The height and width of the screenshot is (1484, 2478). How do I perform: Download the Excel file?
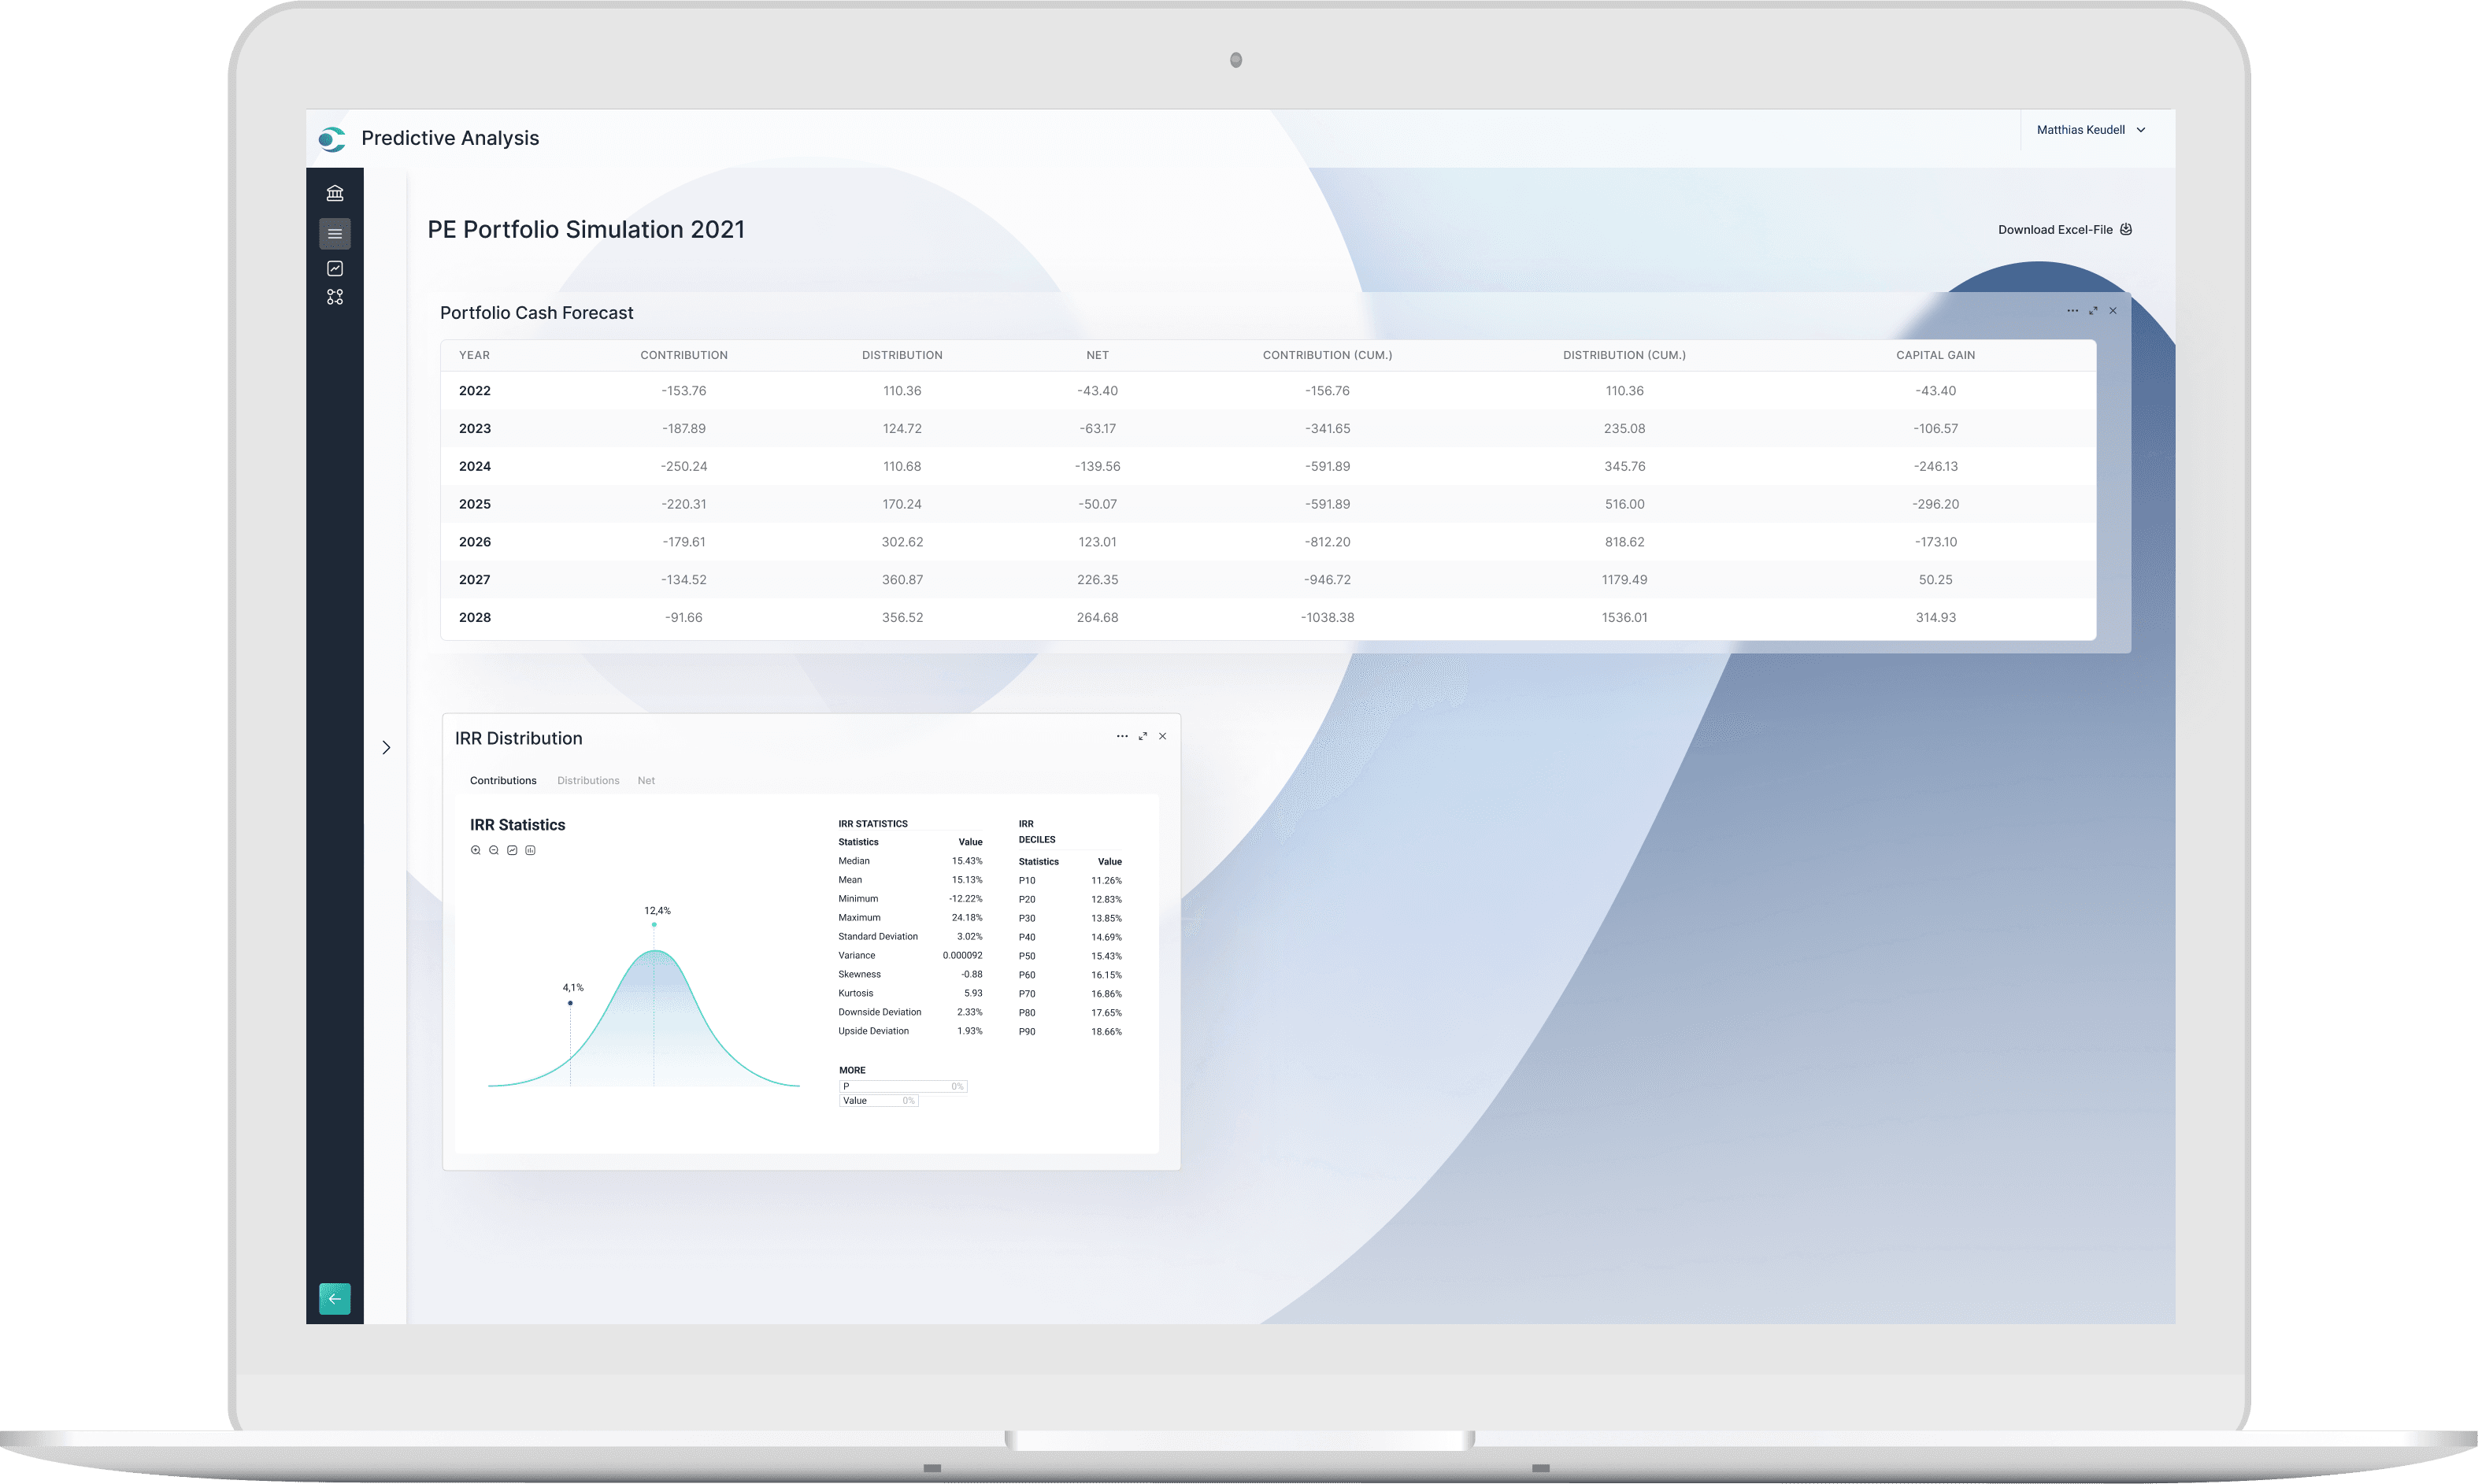click(x=2063, y=229)
